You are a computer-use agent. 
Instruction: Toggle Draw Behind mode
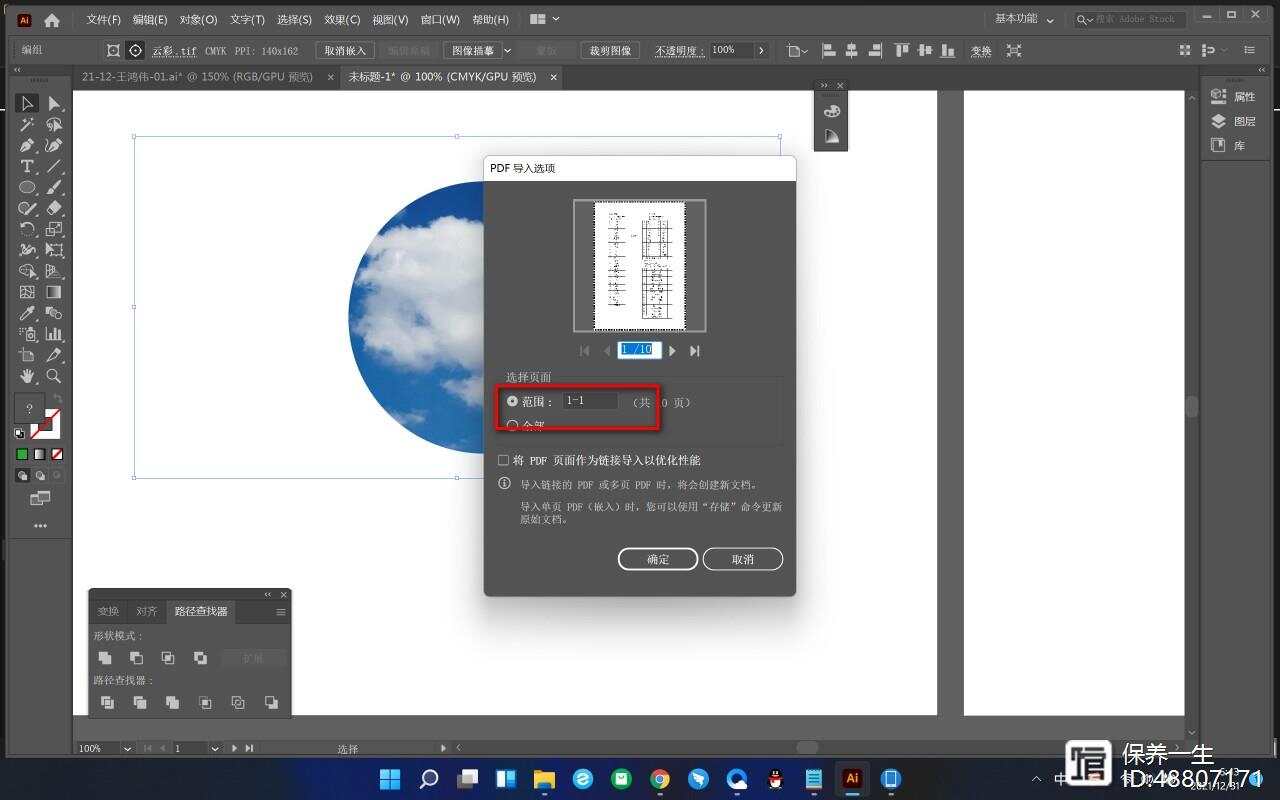(40, 476)
